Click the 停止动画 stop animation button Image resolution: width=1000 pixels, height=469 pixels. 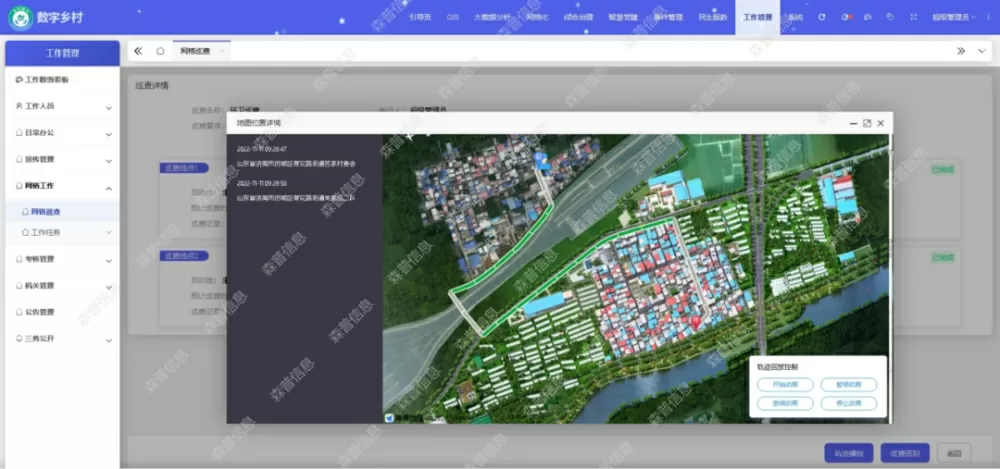(848, 404)
